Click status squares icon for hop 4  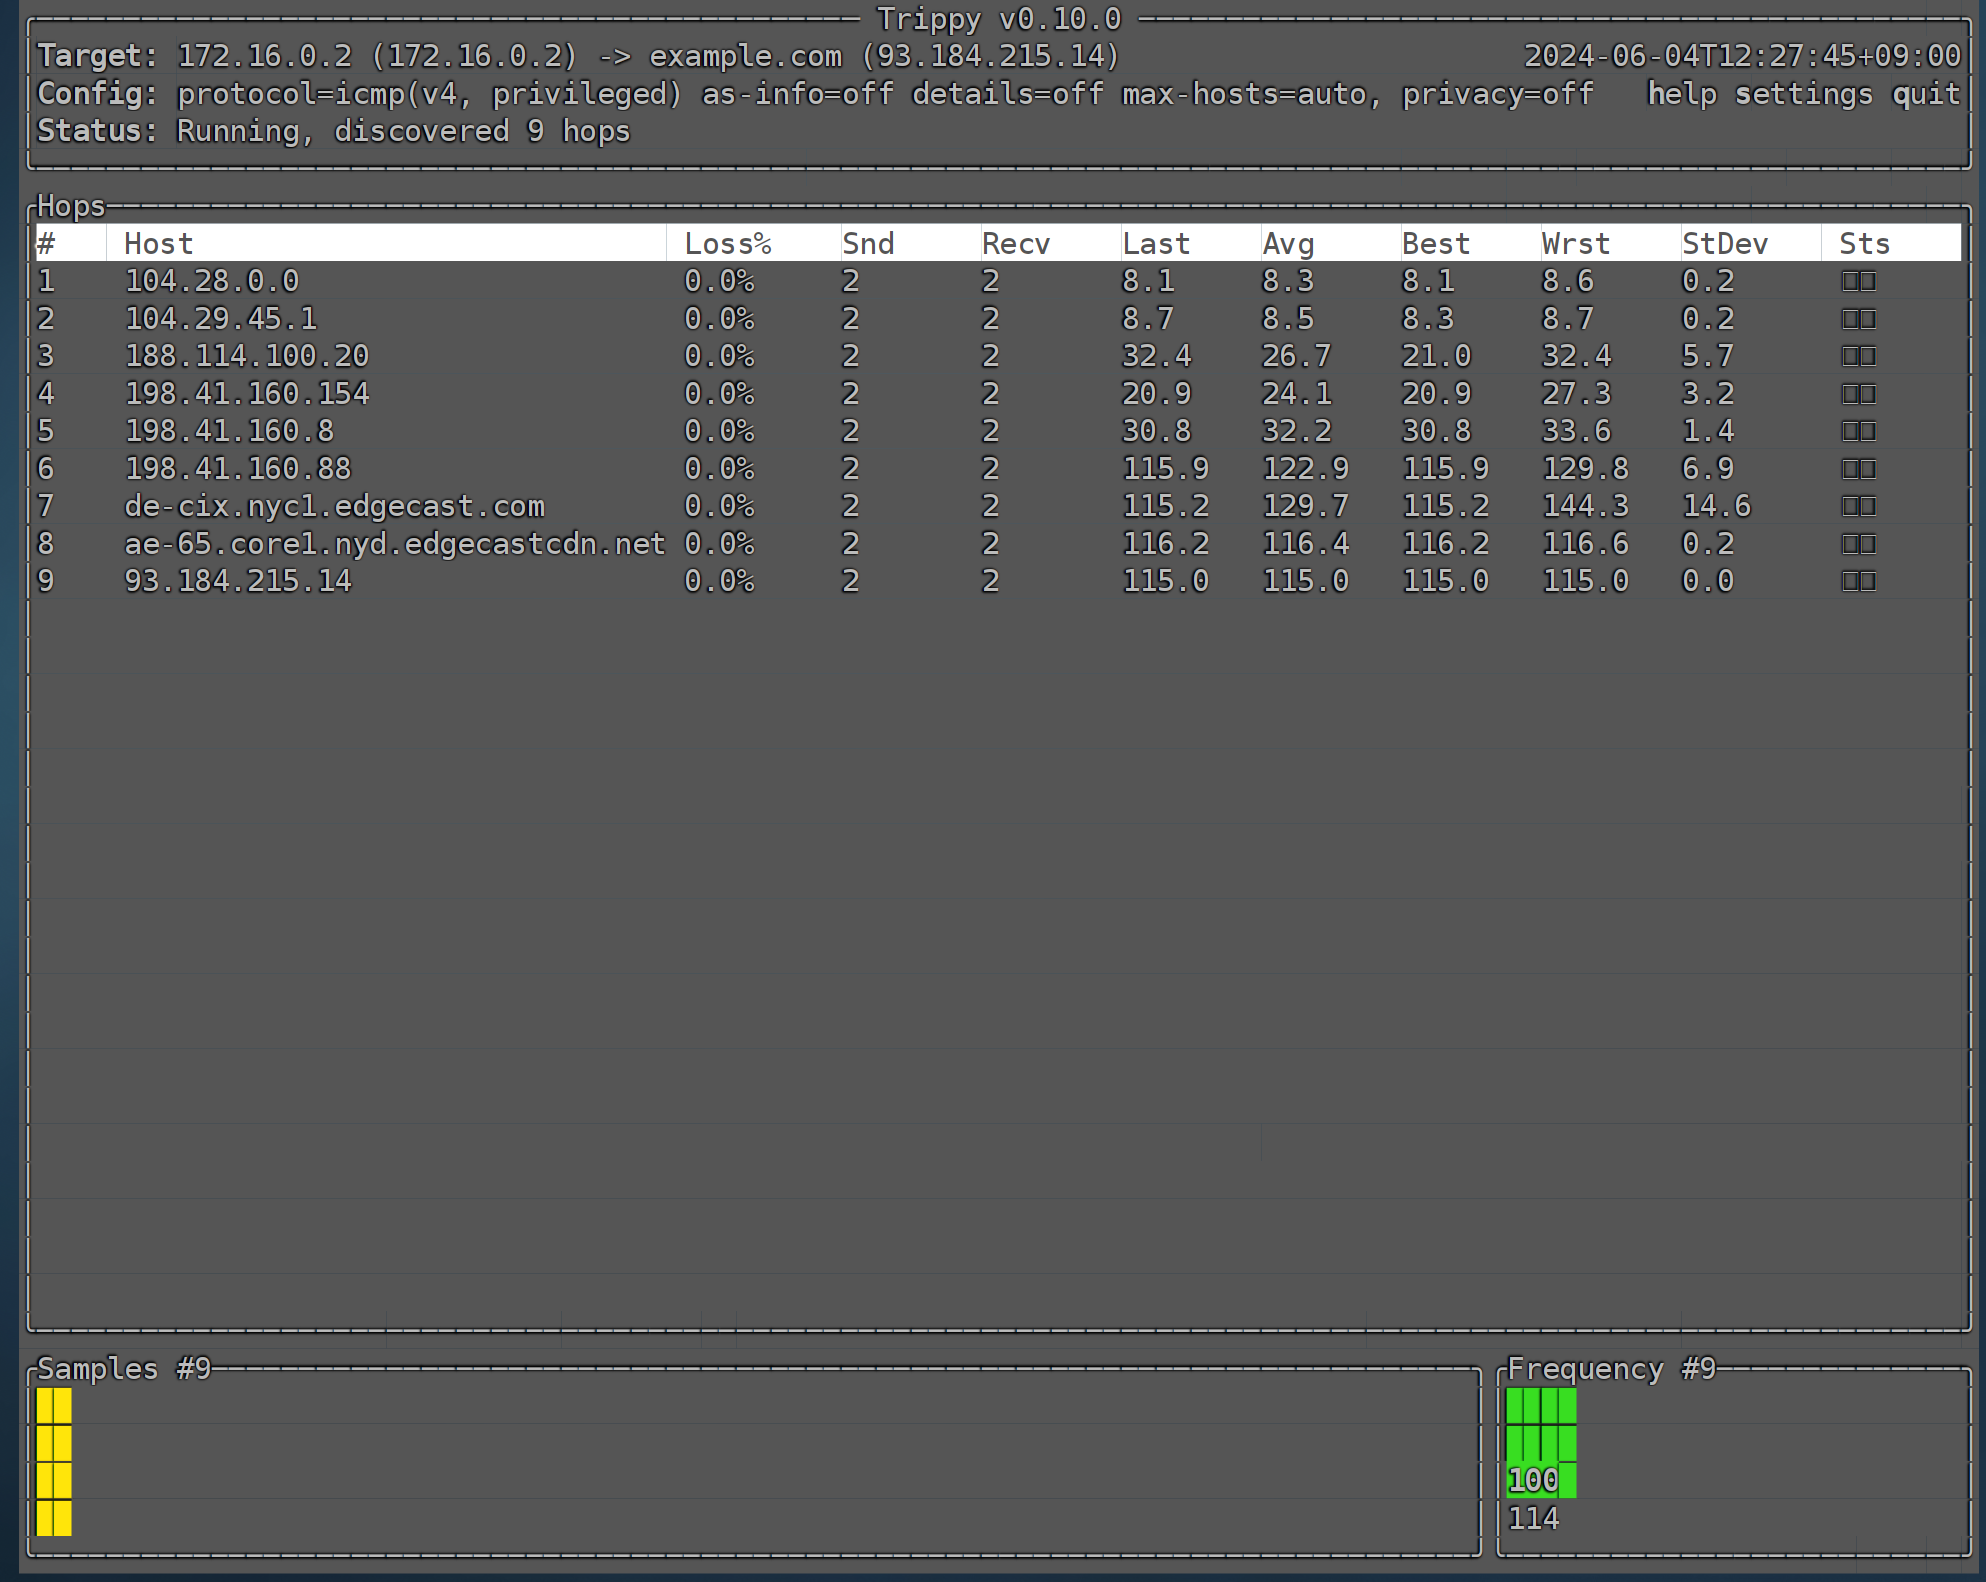(1858, 394)
